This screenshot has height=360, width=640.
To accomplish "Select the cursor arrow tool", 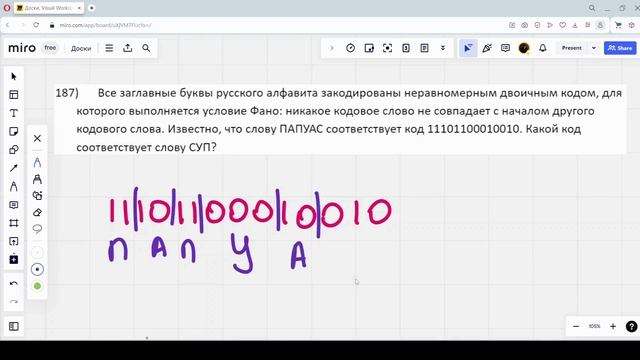I will [13, 76].
